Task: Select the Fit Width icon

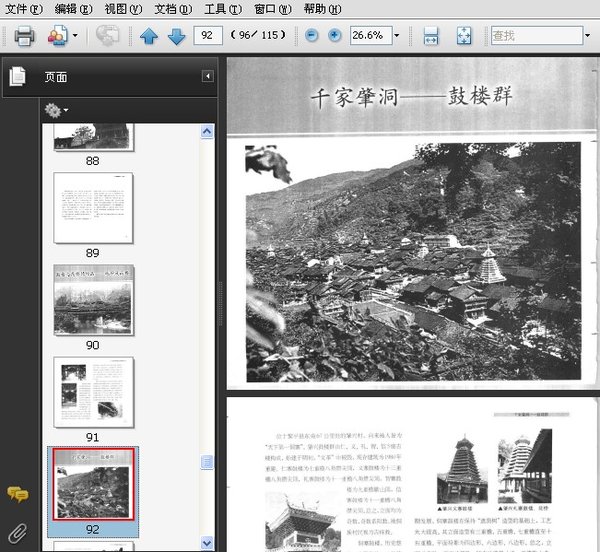Action: click(431, 36)
